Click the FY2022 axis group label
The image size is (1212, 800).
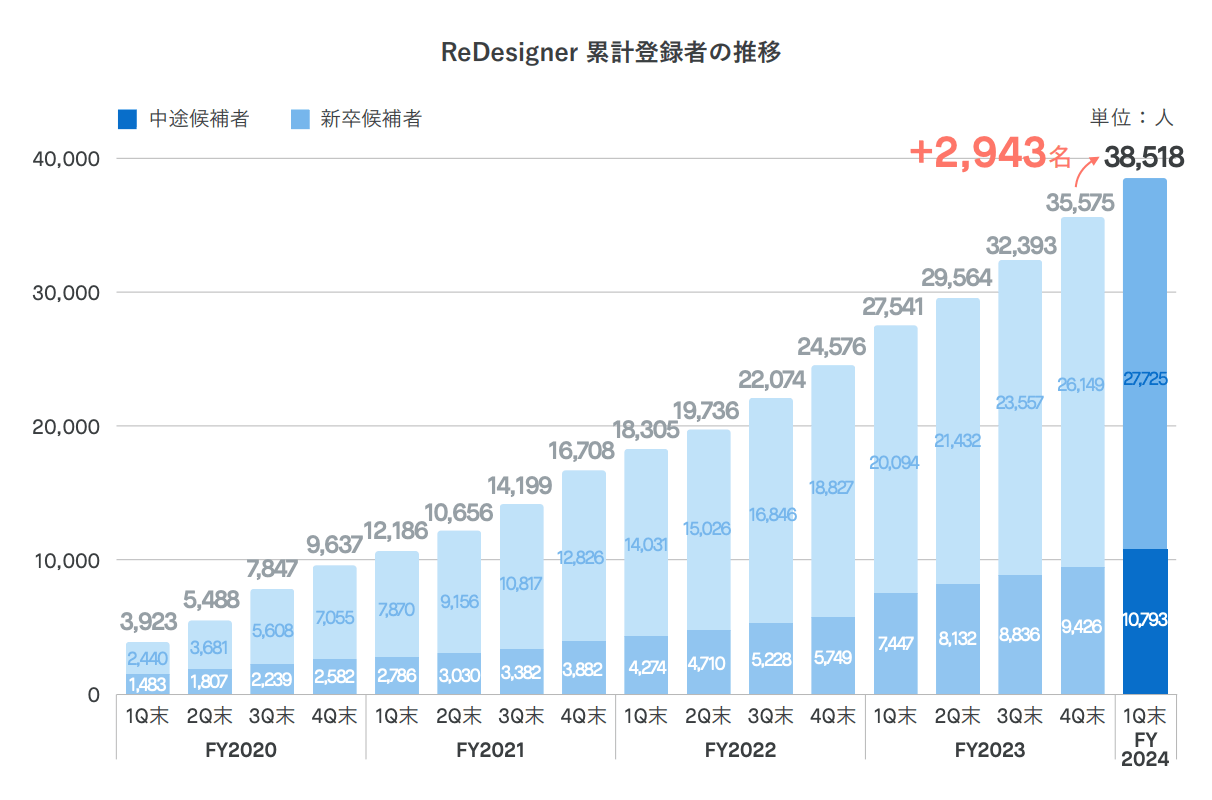tap(740, 749)
